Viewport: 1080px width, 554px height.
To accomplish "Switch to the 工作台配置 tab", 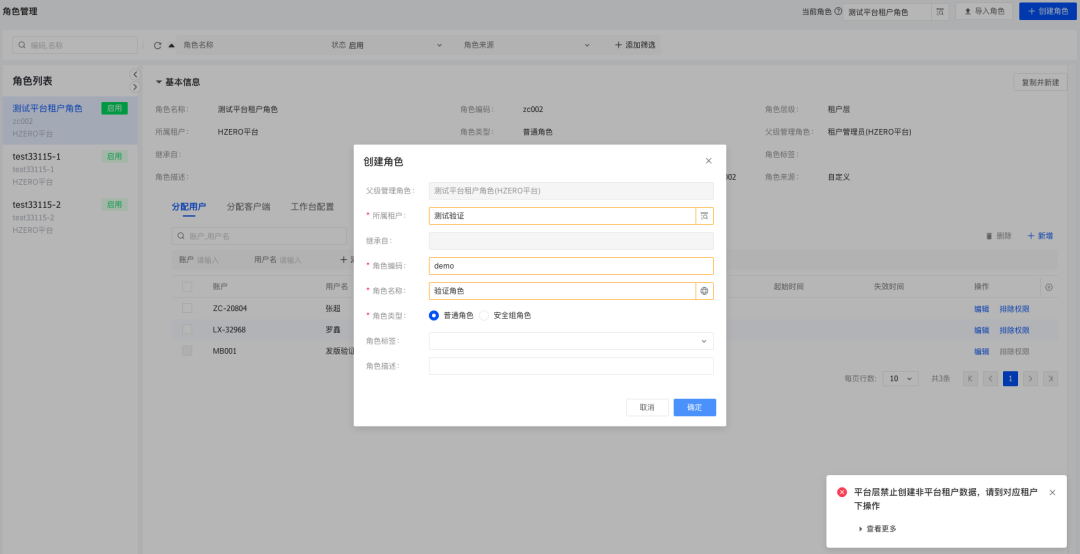I will 312,207.
